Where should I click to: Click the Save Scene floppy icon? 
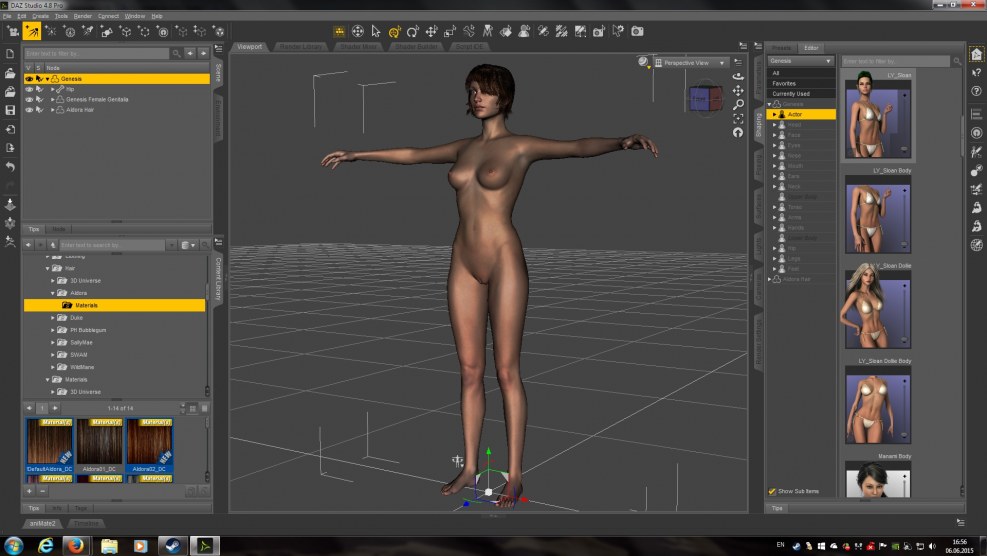[x=10, y=110]
